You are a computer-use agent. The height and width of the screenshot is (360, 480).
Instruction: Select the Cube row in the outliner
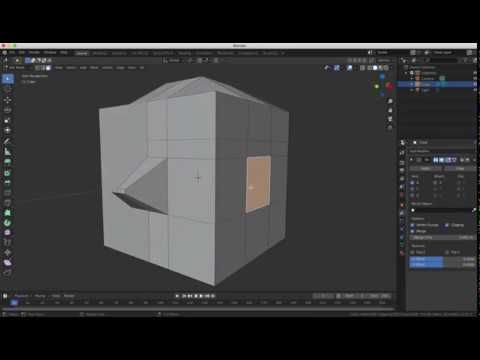pyautogui.click(x=437, y=84)
